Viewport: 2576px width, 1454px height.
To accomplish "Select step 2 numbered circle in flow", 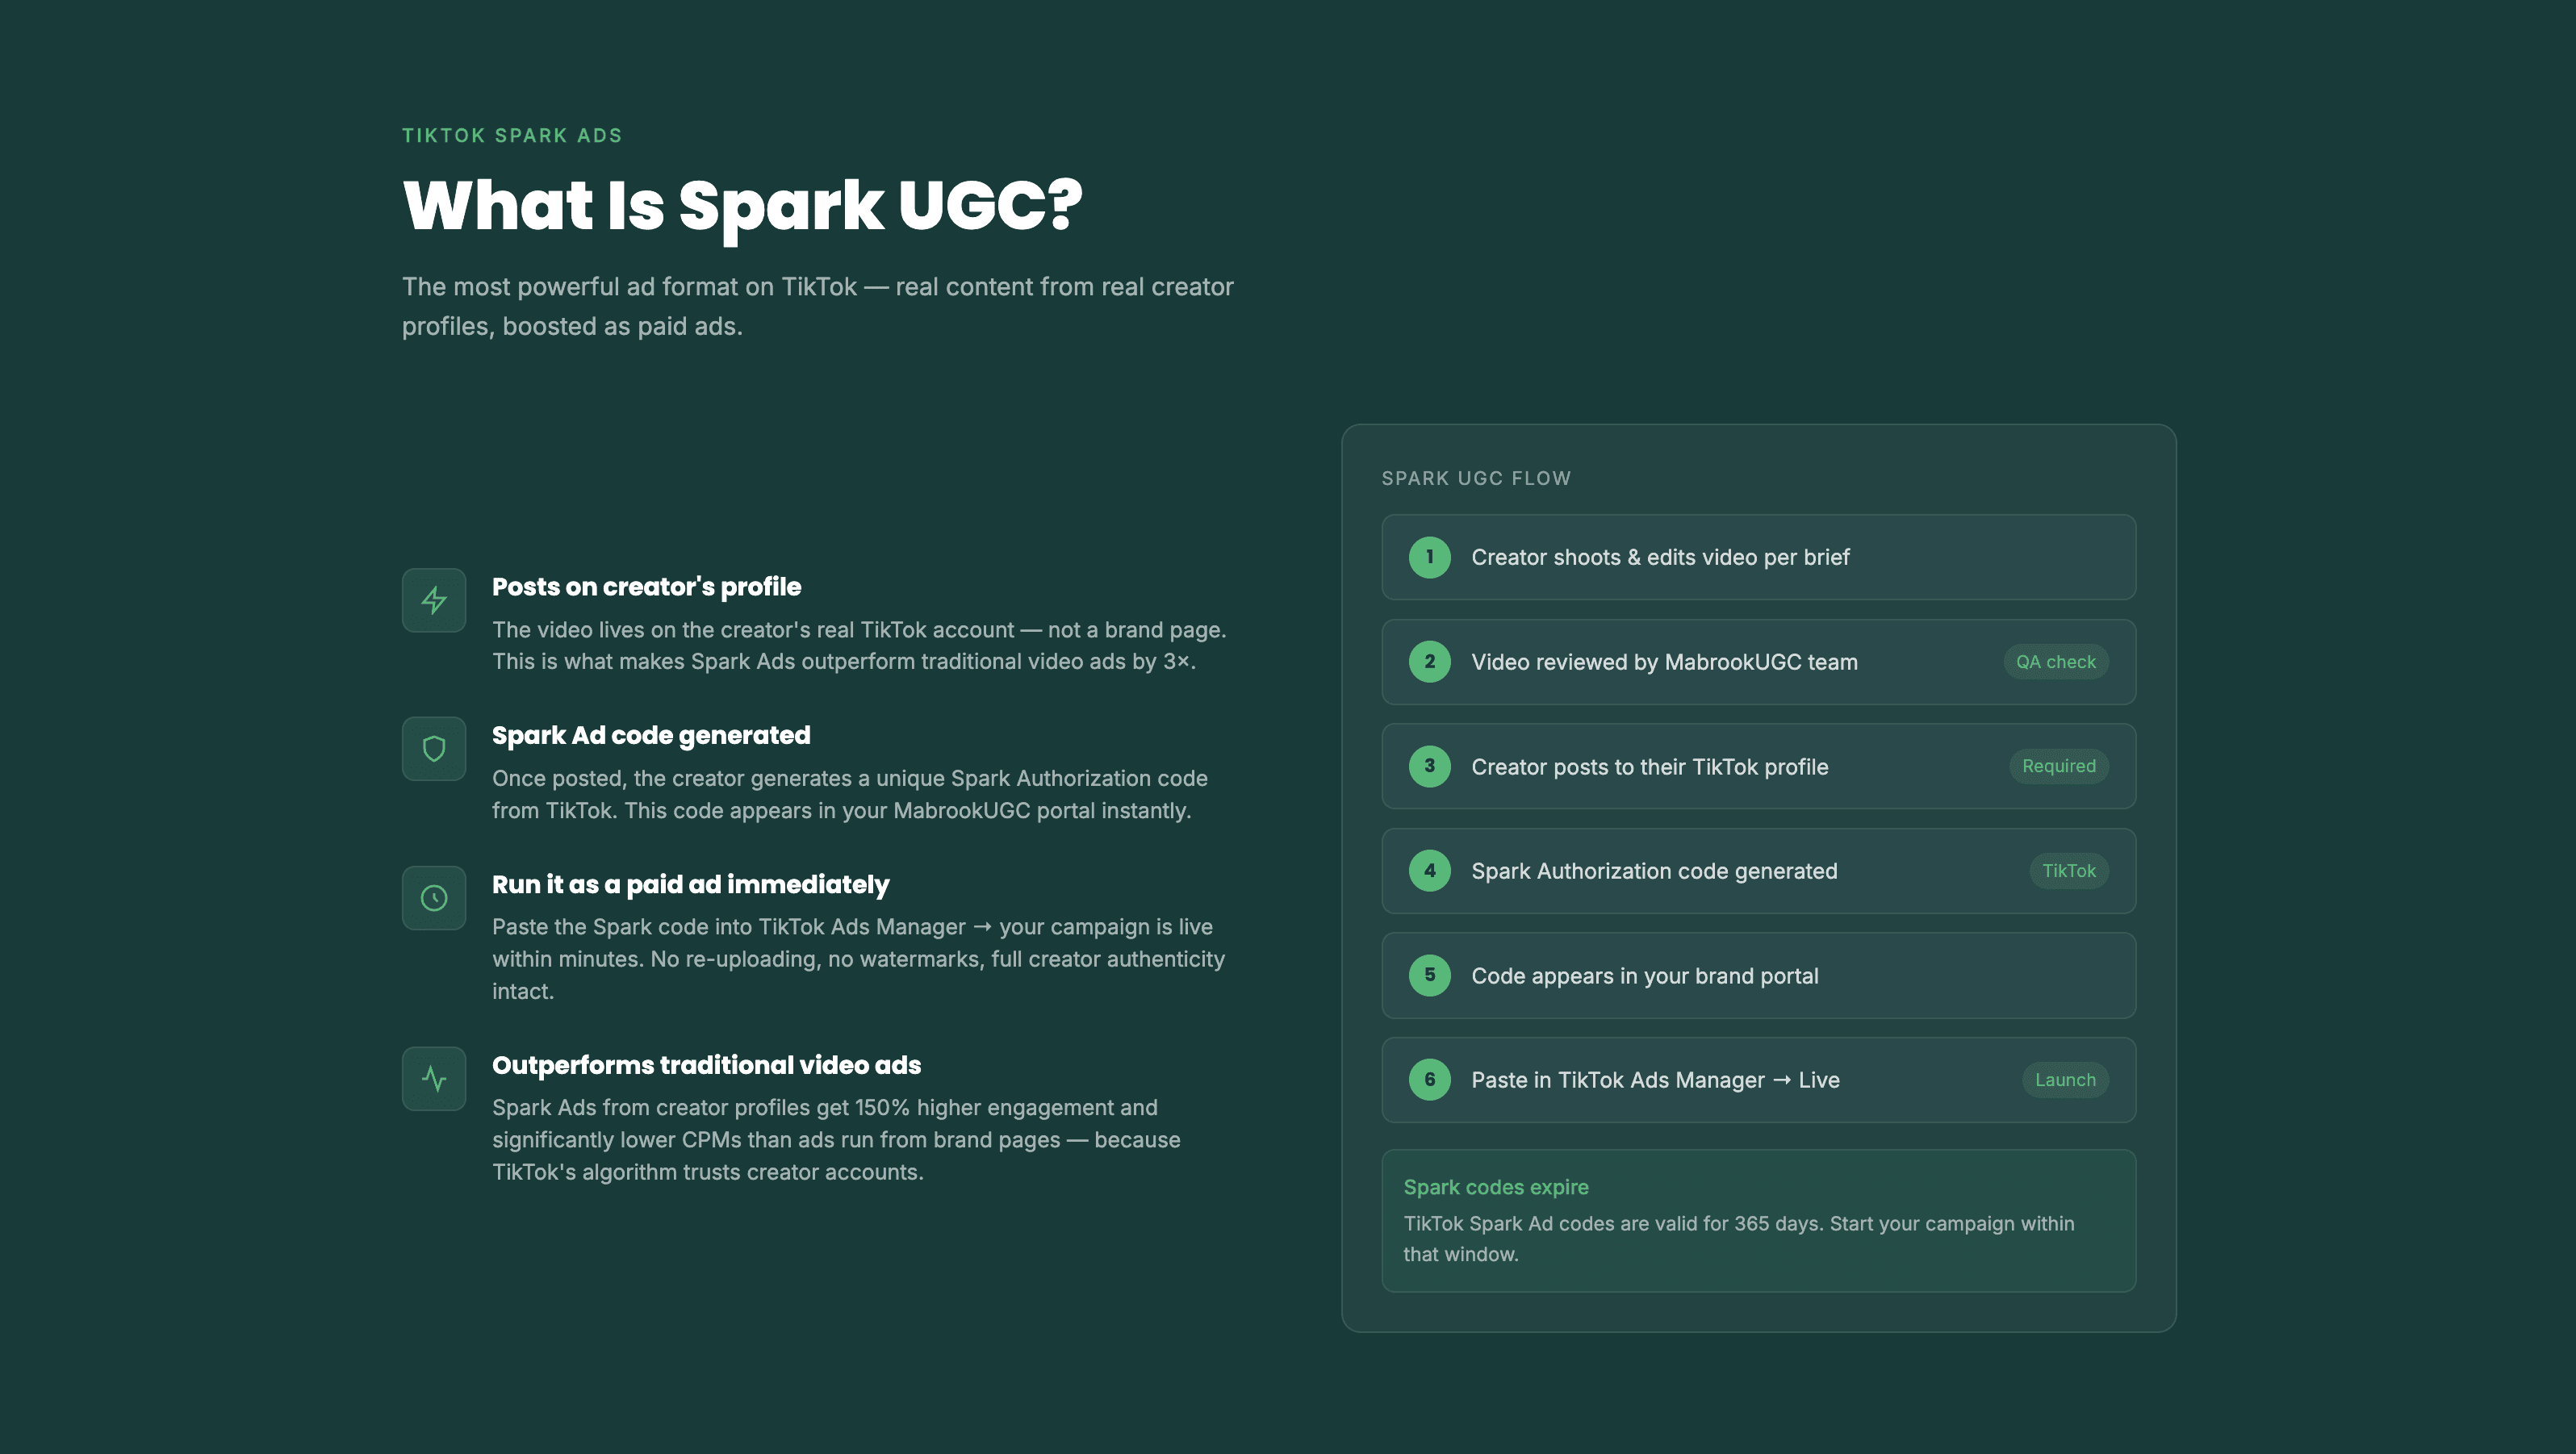I will (x=1429, y=662).
